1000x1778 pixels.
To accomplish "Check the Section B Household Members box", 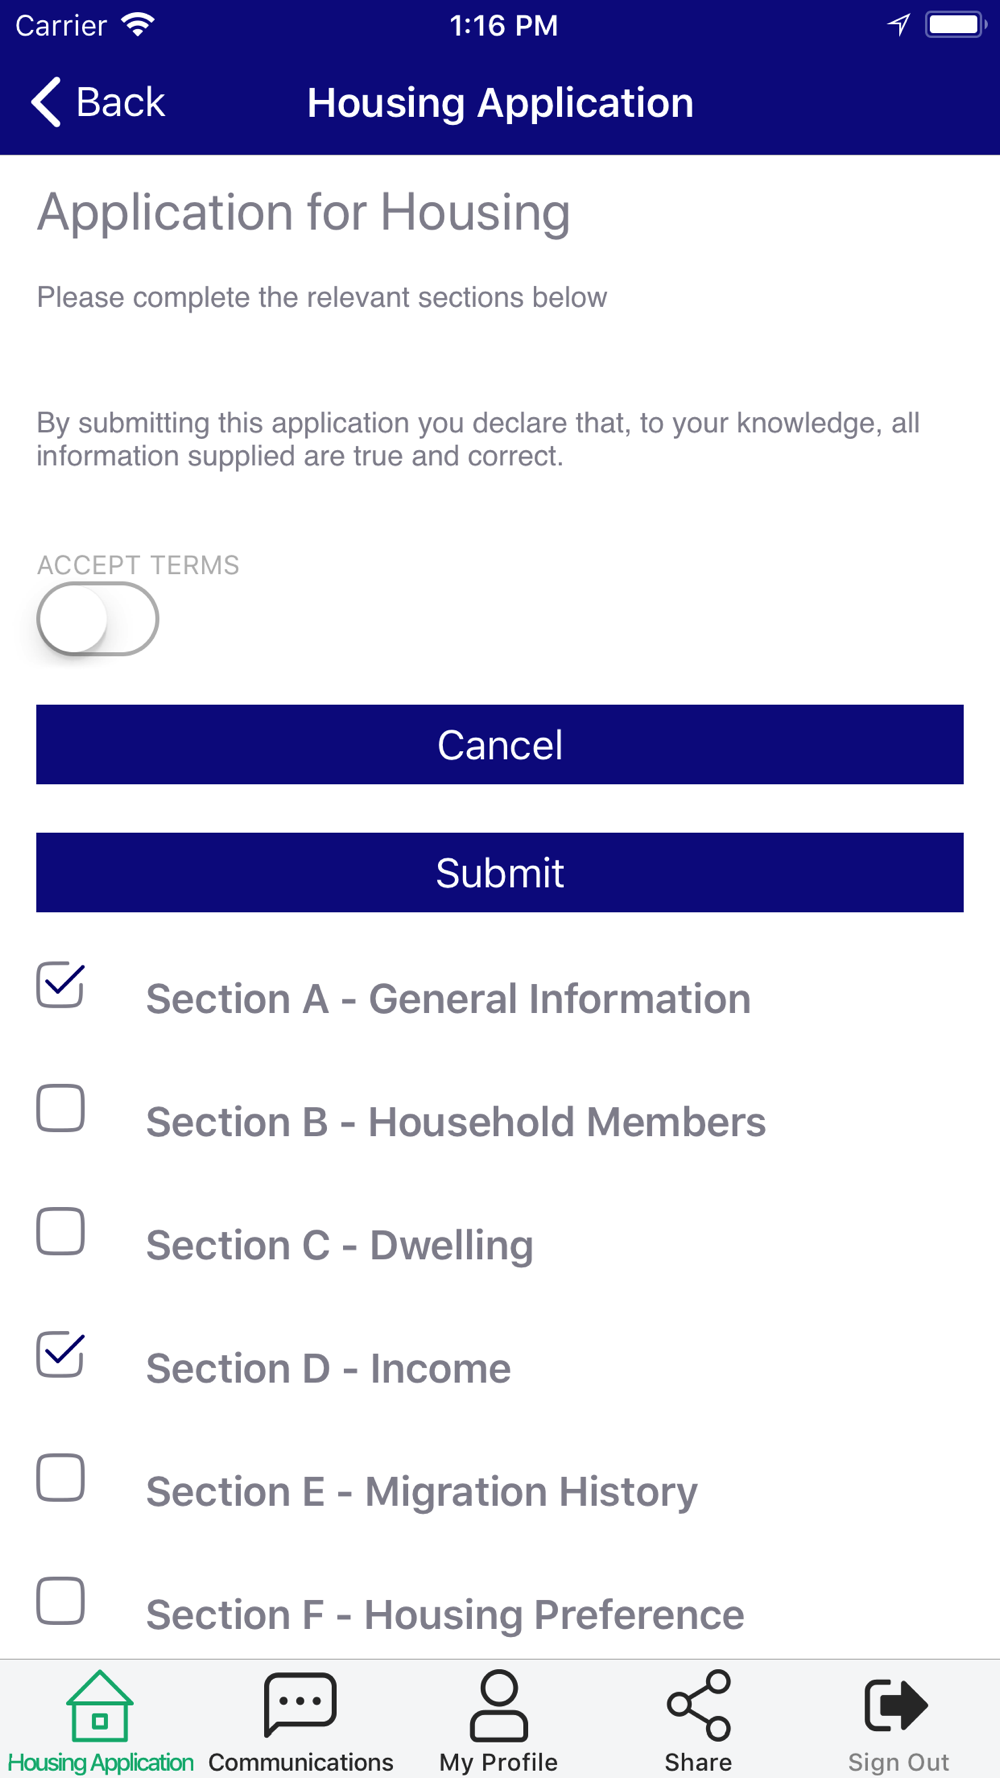I will [x=60, y=1108].
